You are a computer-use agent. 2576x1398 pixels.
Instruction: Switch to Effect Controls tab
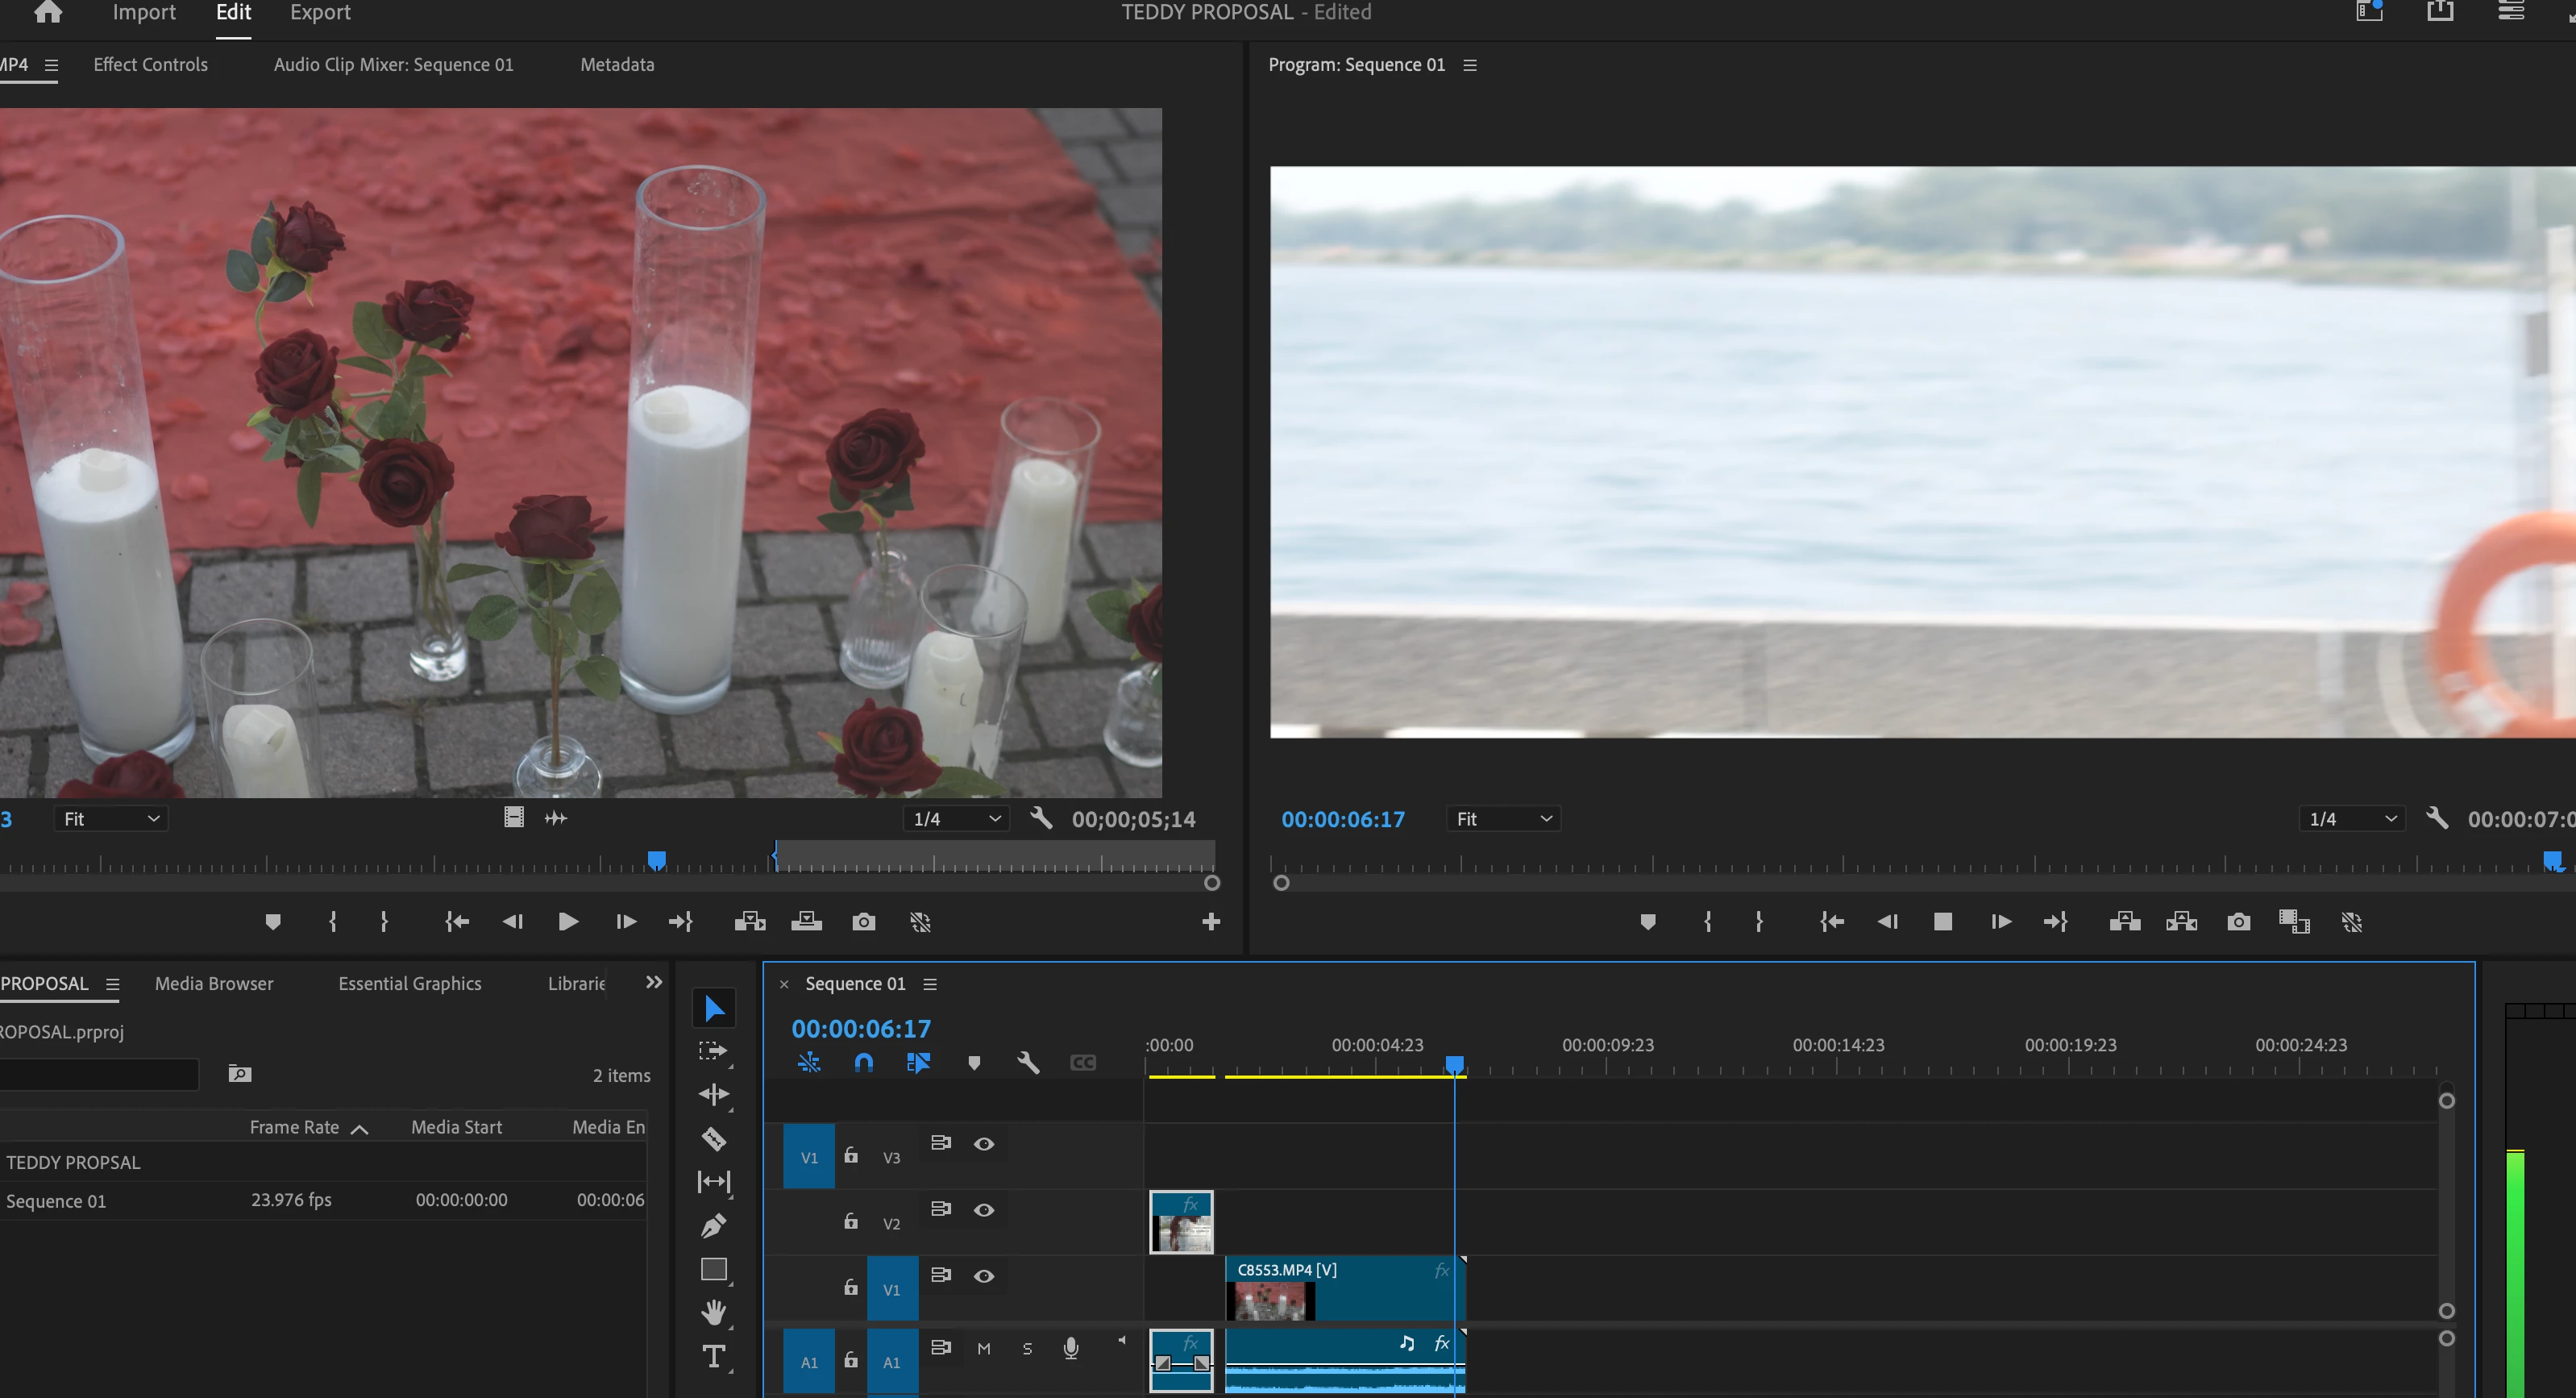(x=150, y=64)
